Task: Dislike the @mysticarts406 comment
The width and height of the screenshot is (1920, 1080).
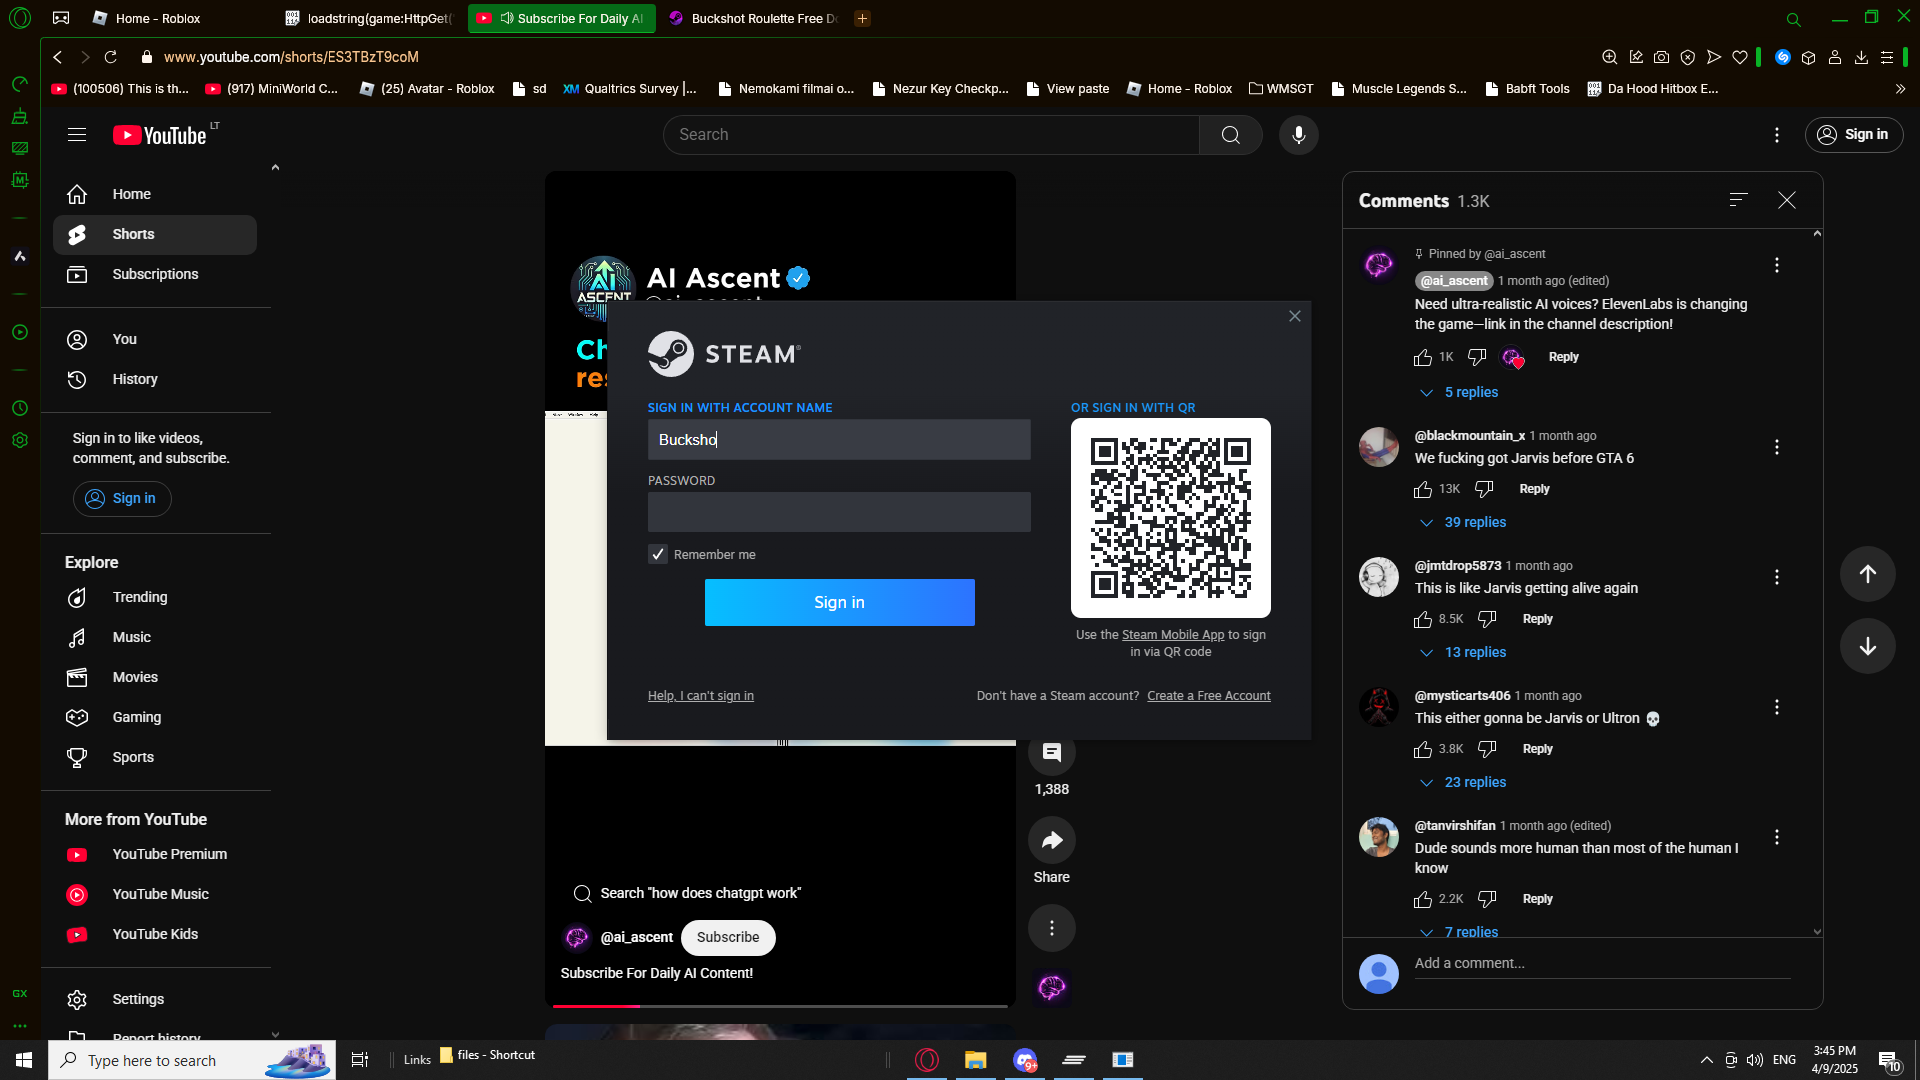Action: click(x=1487, y=749)
